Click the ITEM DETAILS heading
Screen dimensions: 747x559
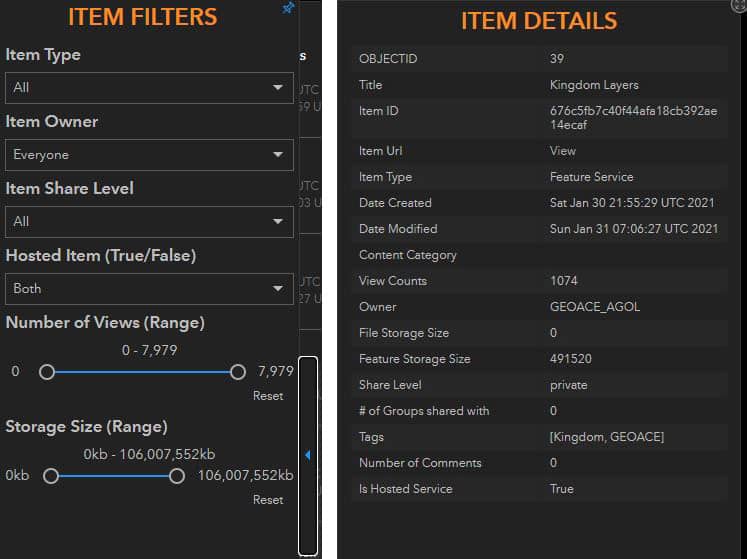tap(539, 21)
